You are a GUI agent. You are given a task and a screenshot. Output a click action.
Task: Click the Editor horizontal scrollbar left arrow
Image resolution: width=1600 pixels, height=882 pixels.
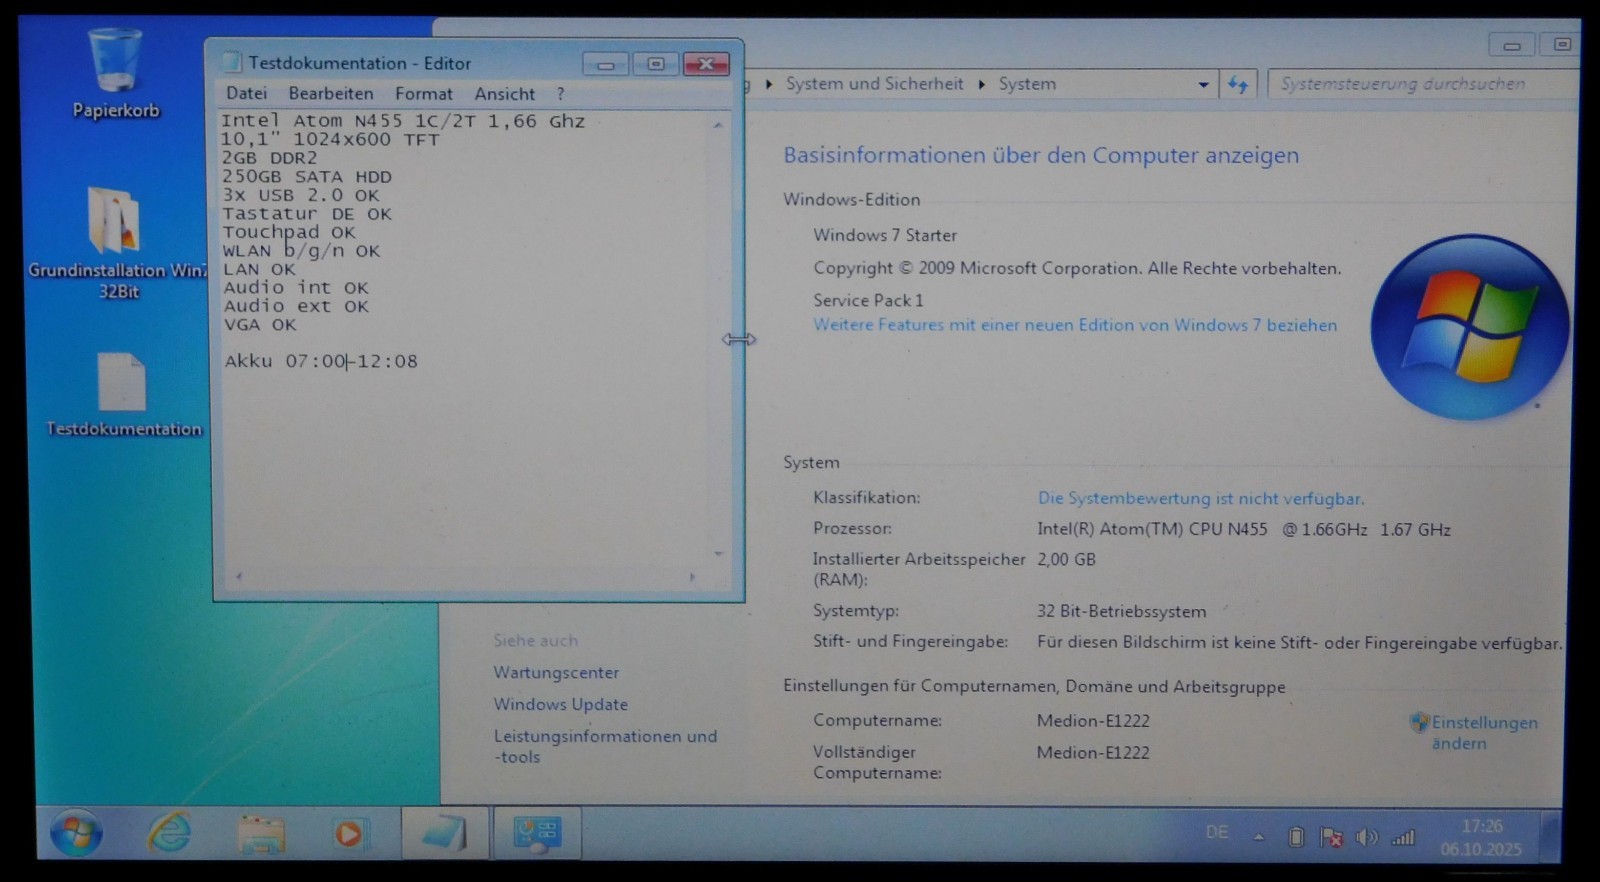[238, 577]
